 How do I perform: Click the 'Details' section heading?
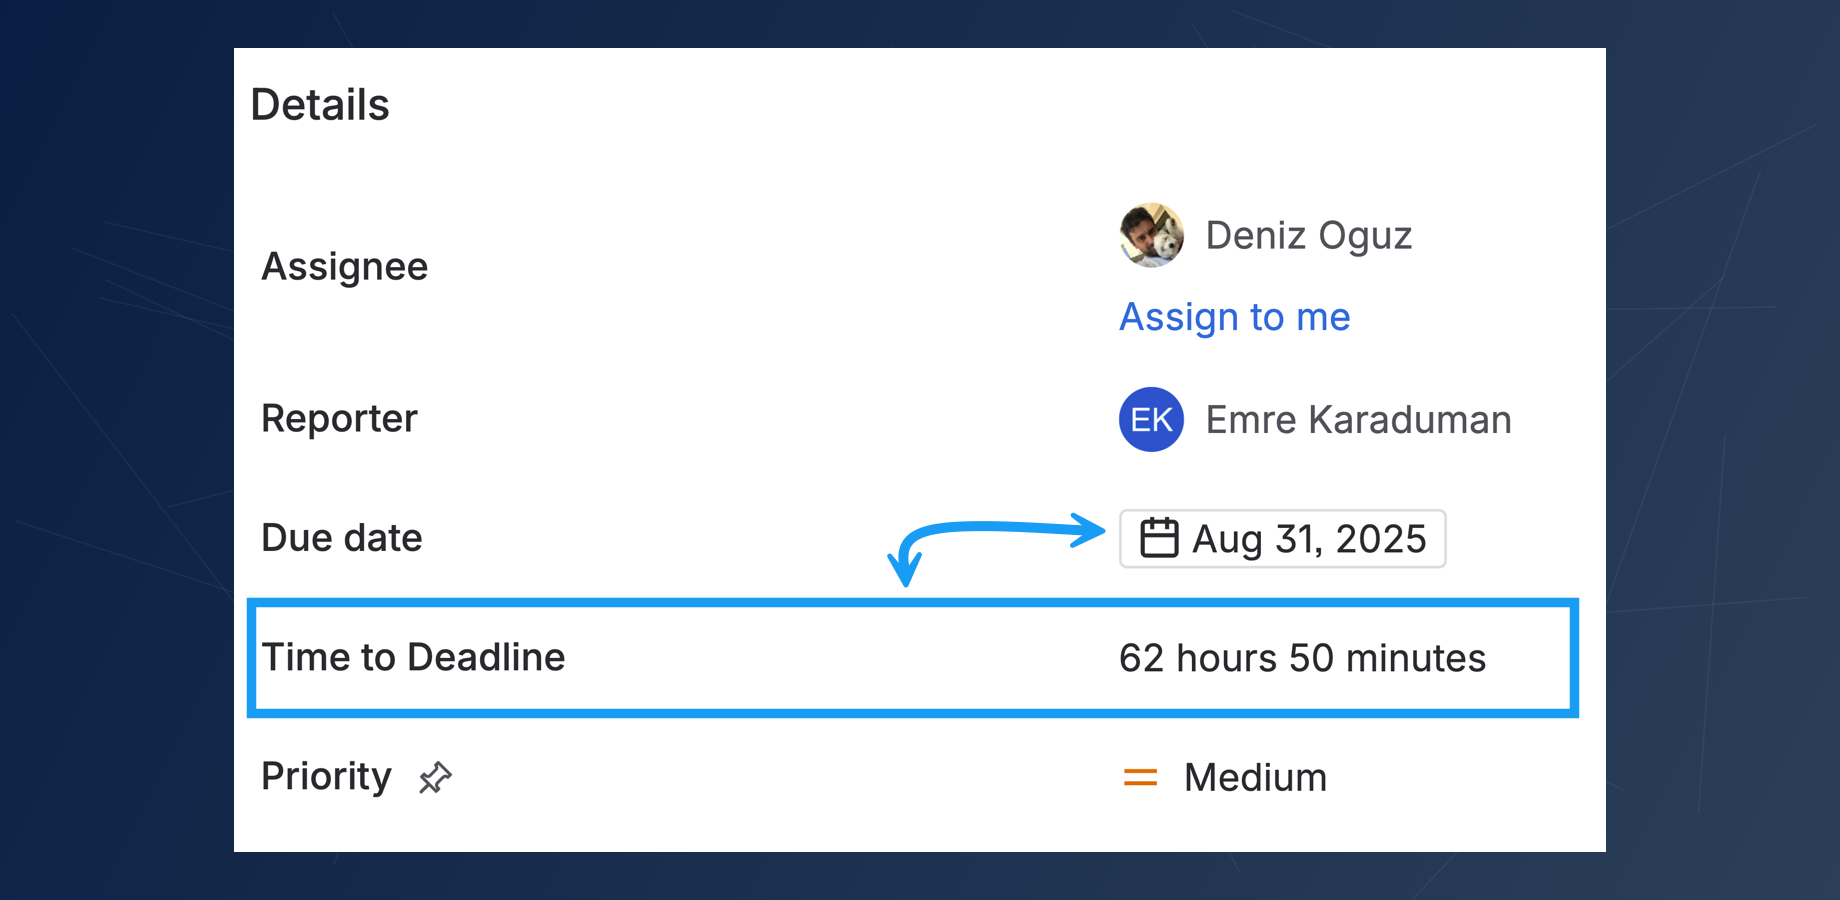(320, 105)
